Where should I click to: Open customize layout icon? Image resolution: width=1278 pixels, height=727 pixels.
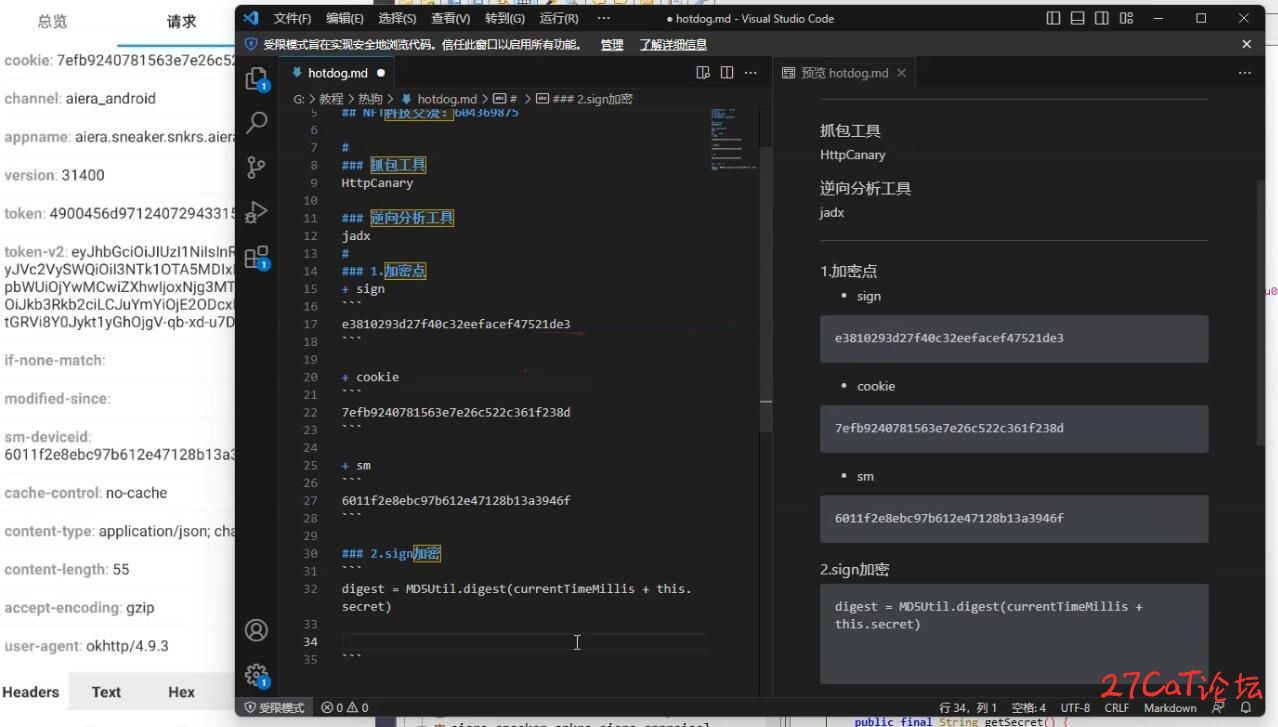click(x=1127, y=18)
